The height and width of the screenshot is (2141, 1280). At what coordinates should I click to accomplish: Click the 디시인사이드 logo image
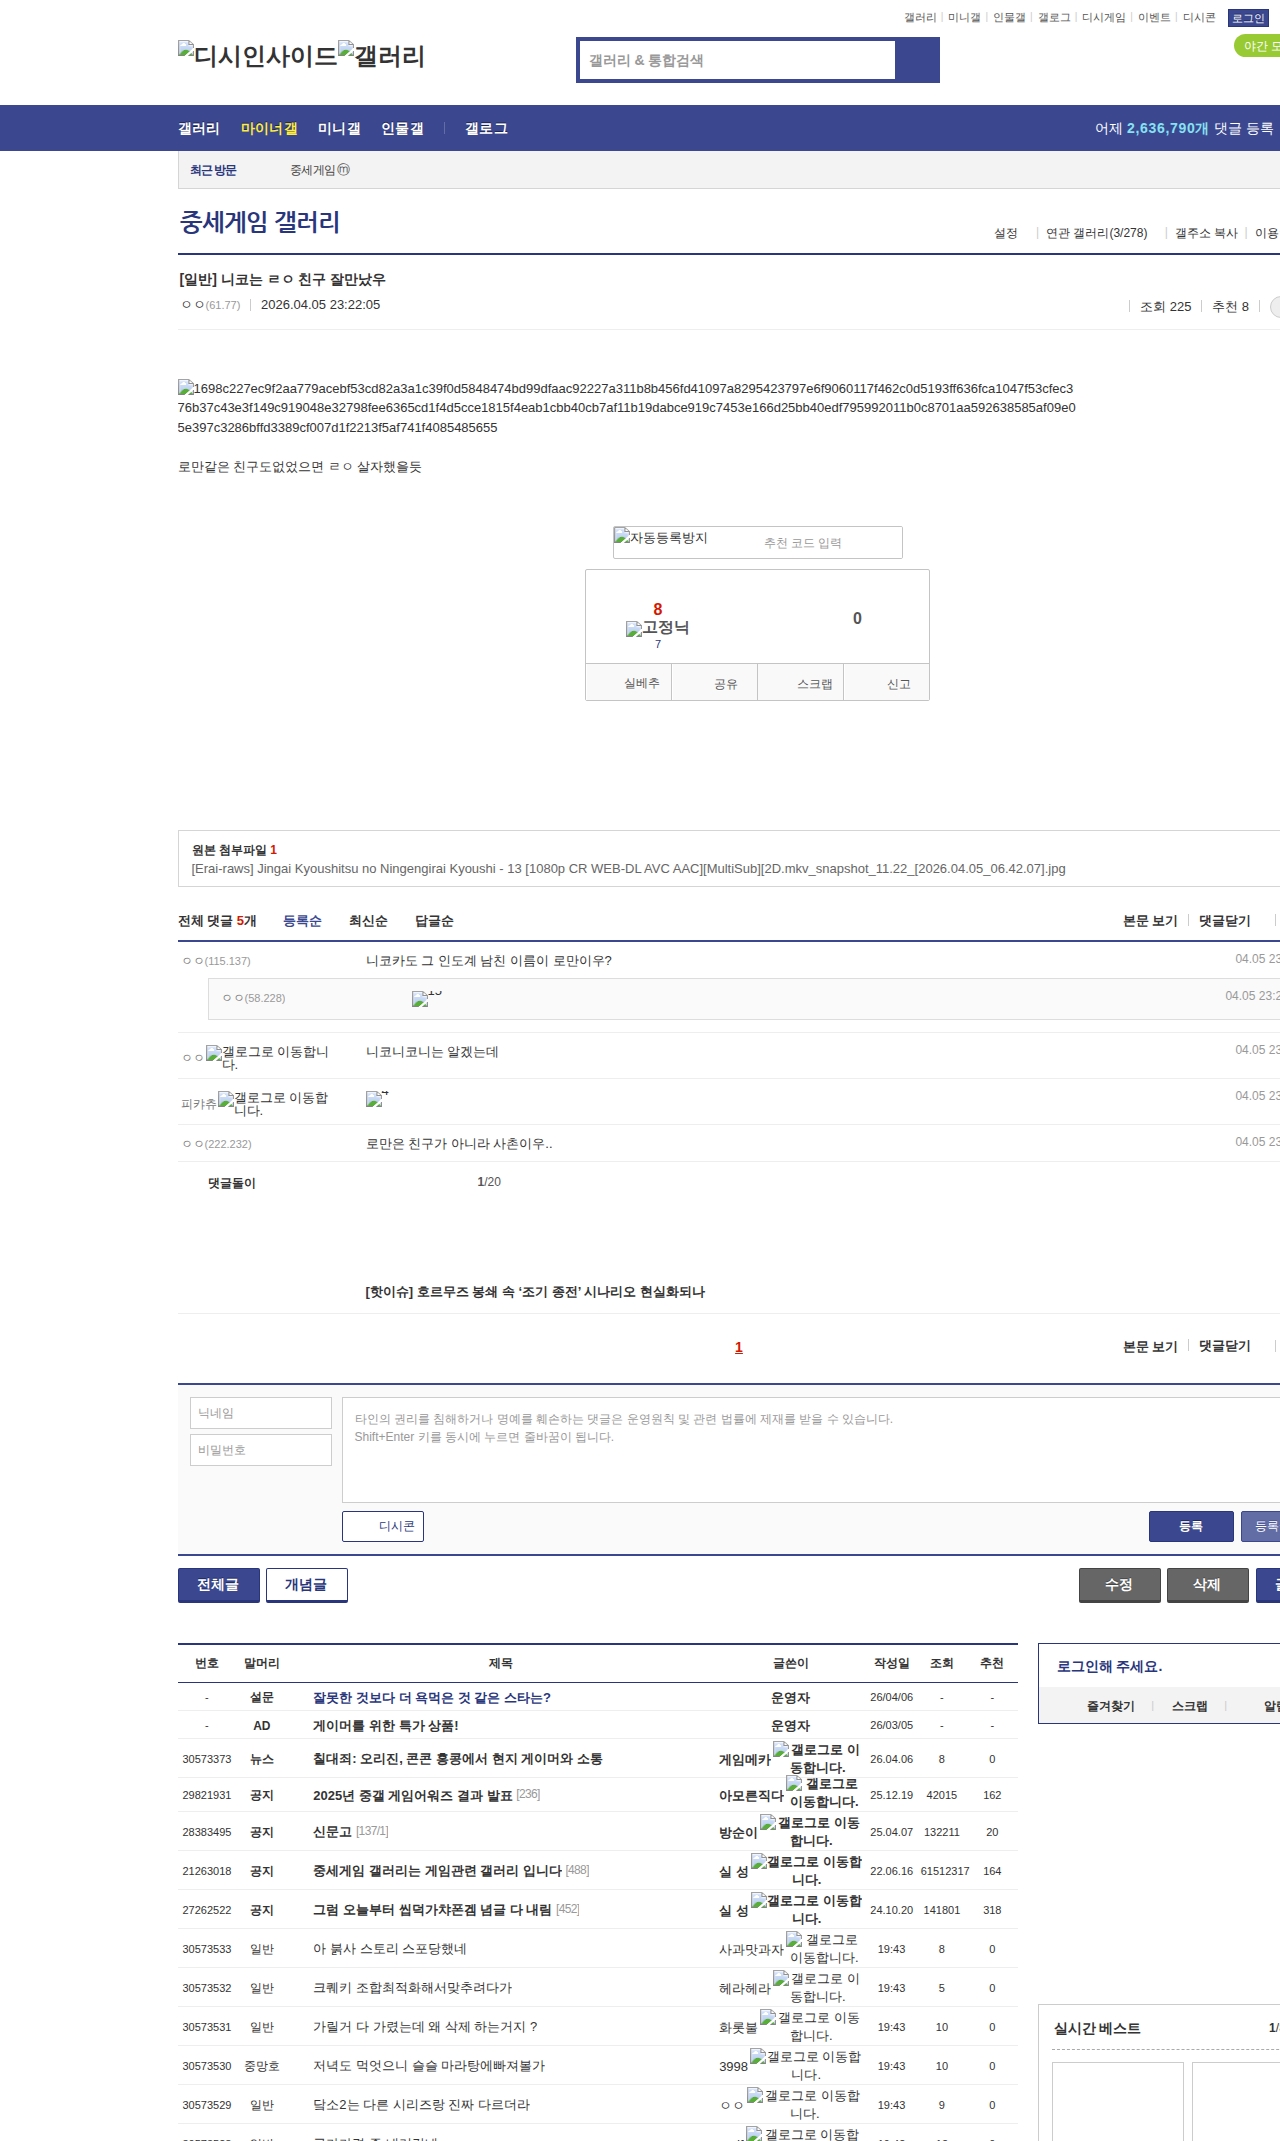tap(258, 56)
